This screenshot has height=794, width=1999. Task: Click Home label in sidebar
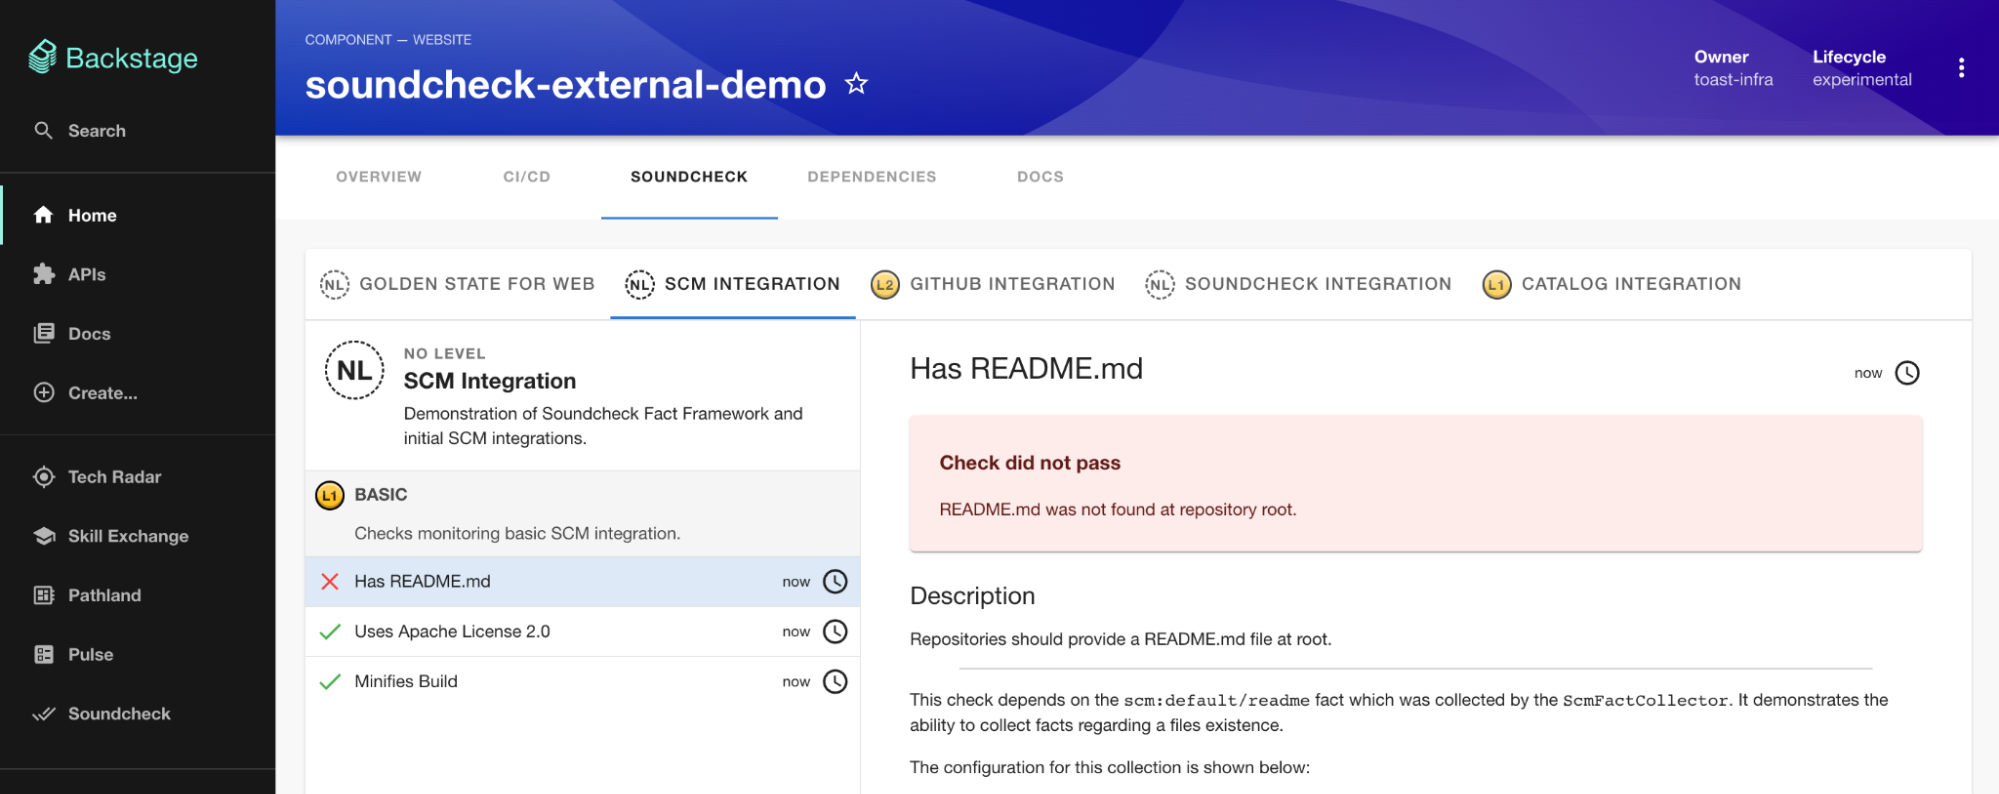coord(92,215)
